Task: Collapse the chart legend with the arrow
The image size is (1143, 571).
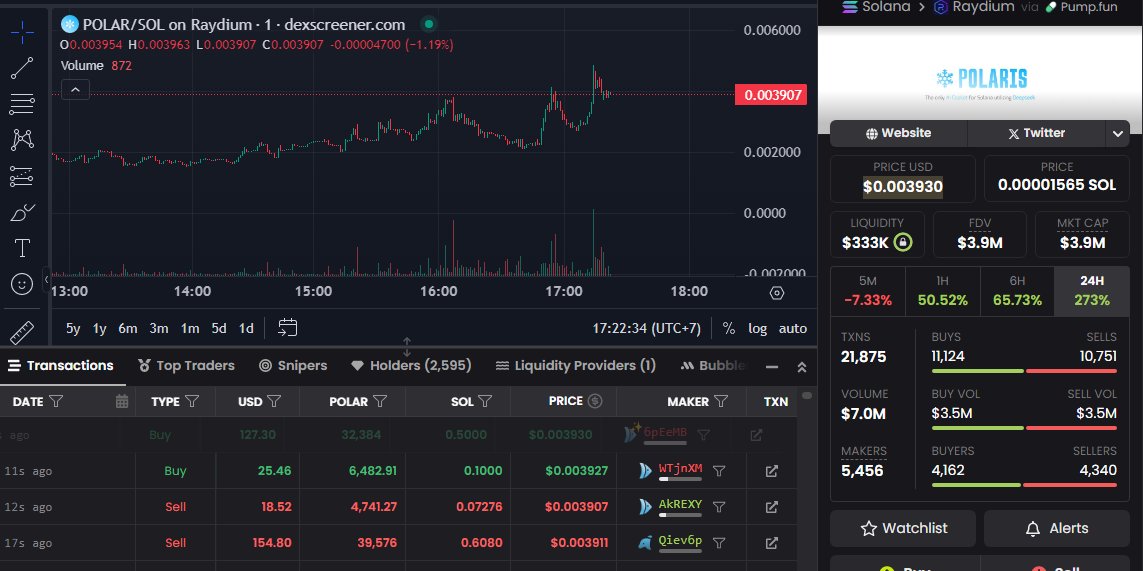Action: click(75, 90)
